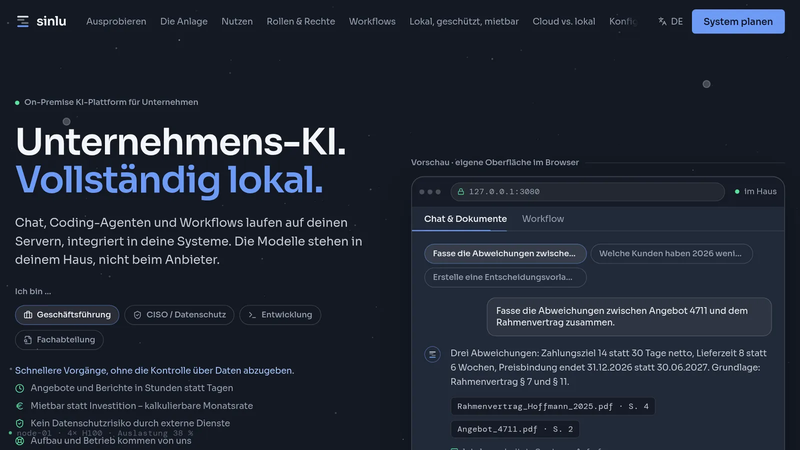800x450 pixels.
Task: Click Kein Datenschutzrisiko durch externe Dienste
Action: 130,423
